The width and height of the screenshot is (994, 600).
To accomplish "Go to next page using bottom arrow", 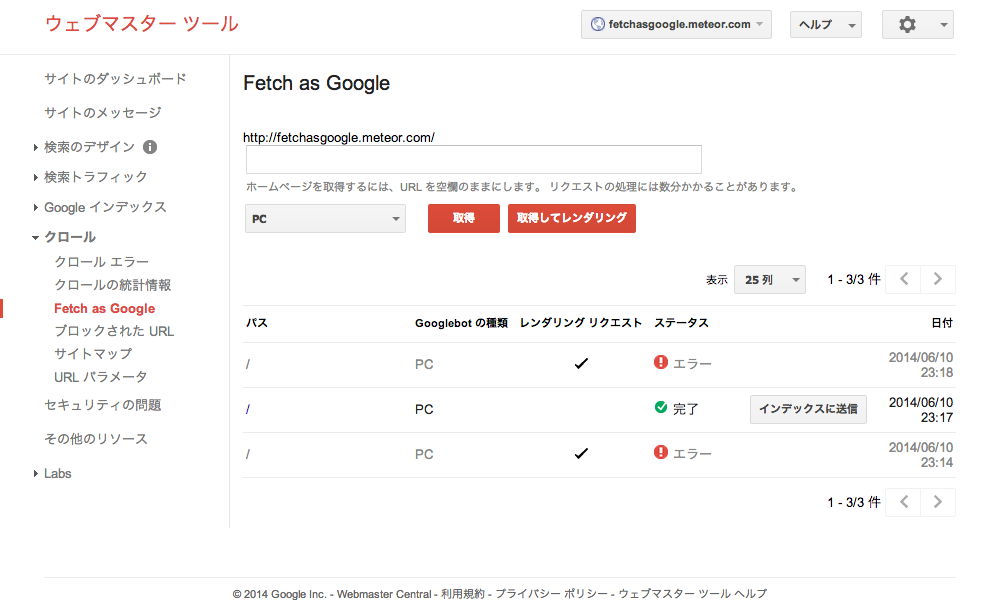I will click(938, 502).
